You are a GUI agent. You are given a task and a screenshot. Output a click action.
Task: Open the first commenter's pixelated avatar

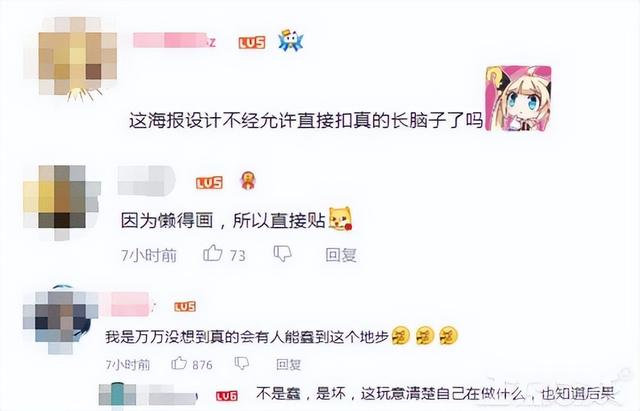(x=72, y=56)
